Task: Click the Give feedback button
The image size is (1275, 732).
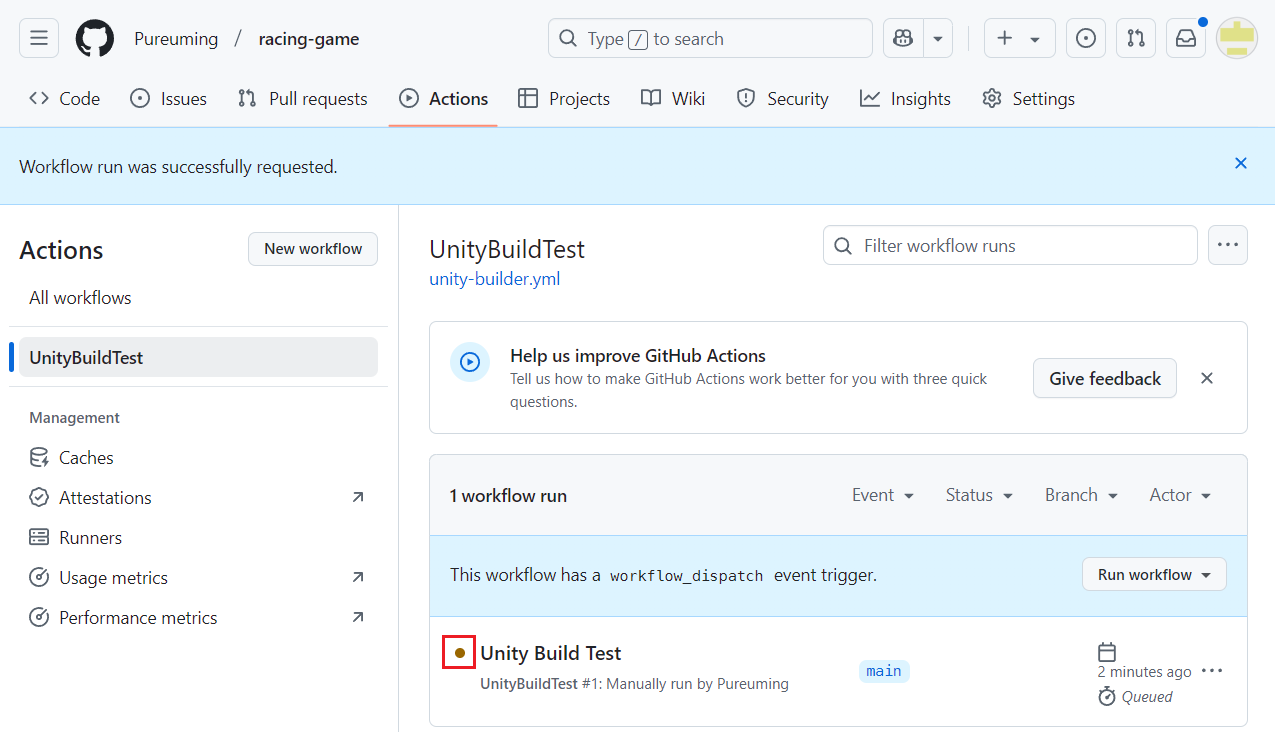Action: tap(1105, 378)
